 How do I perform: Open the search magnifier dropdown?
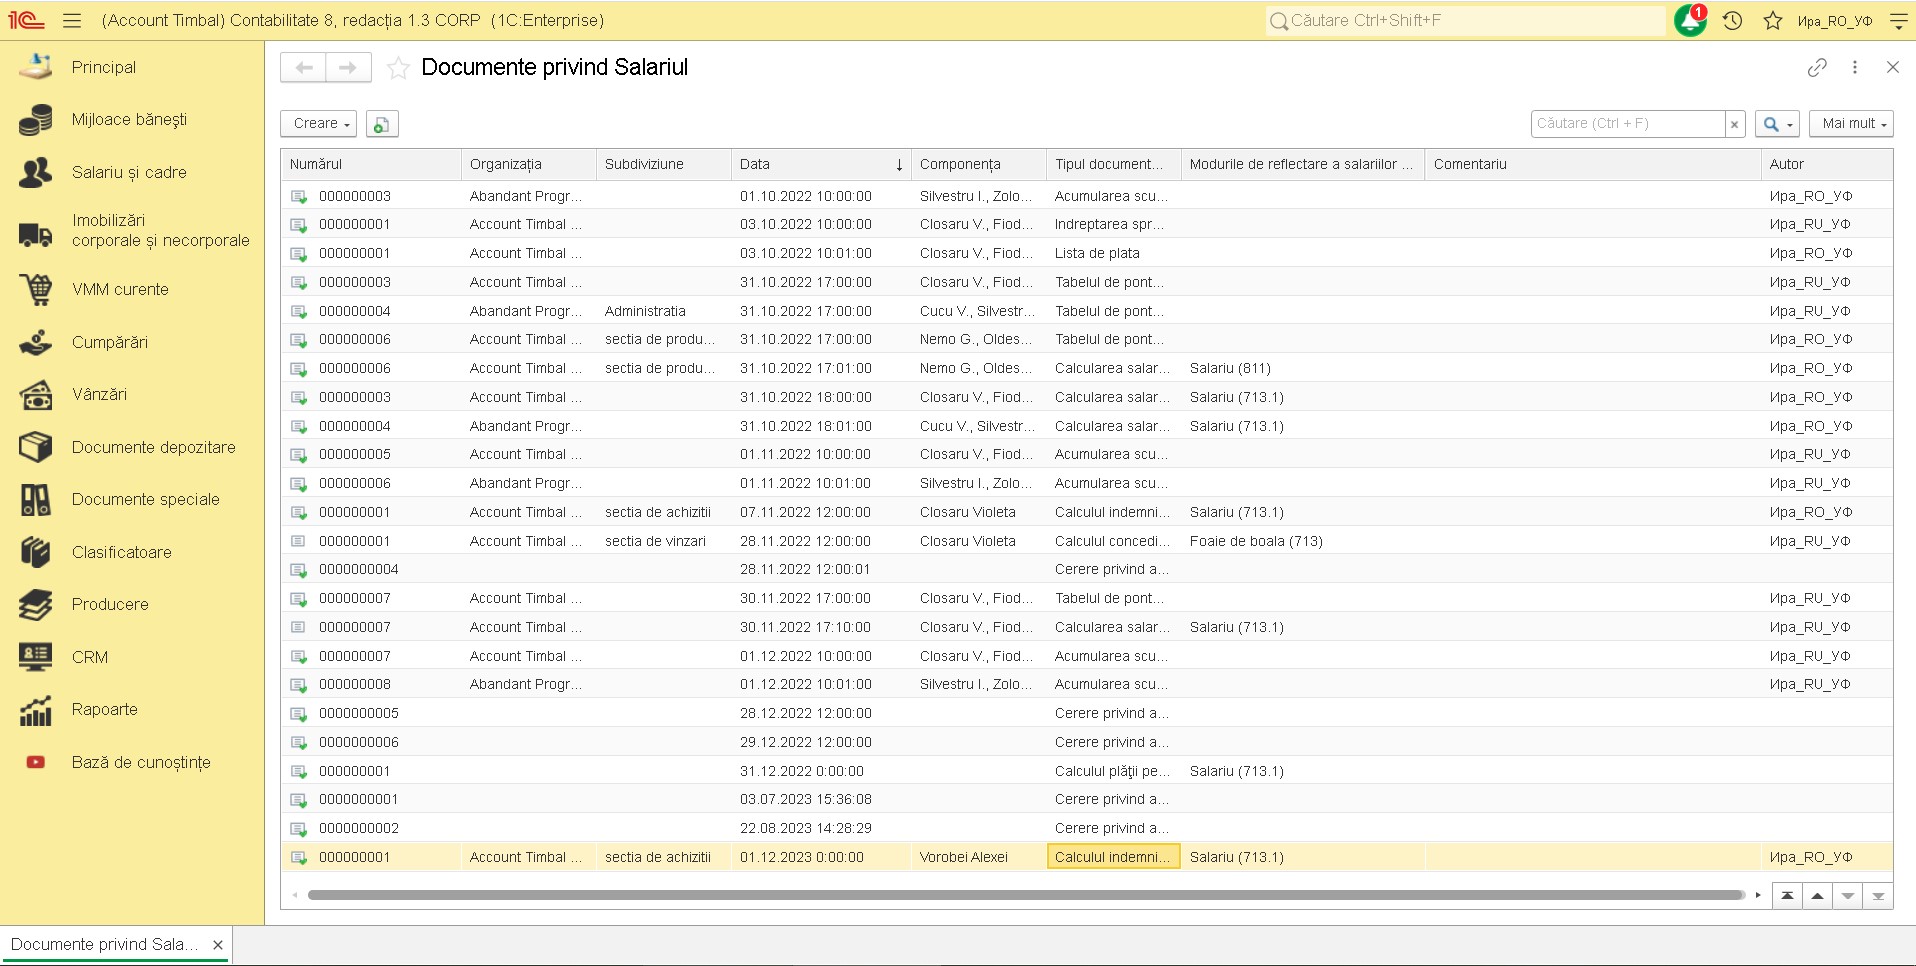tap(1776, 124)
